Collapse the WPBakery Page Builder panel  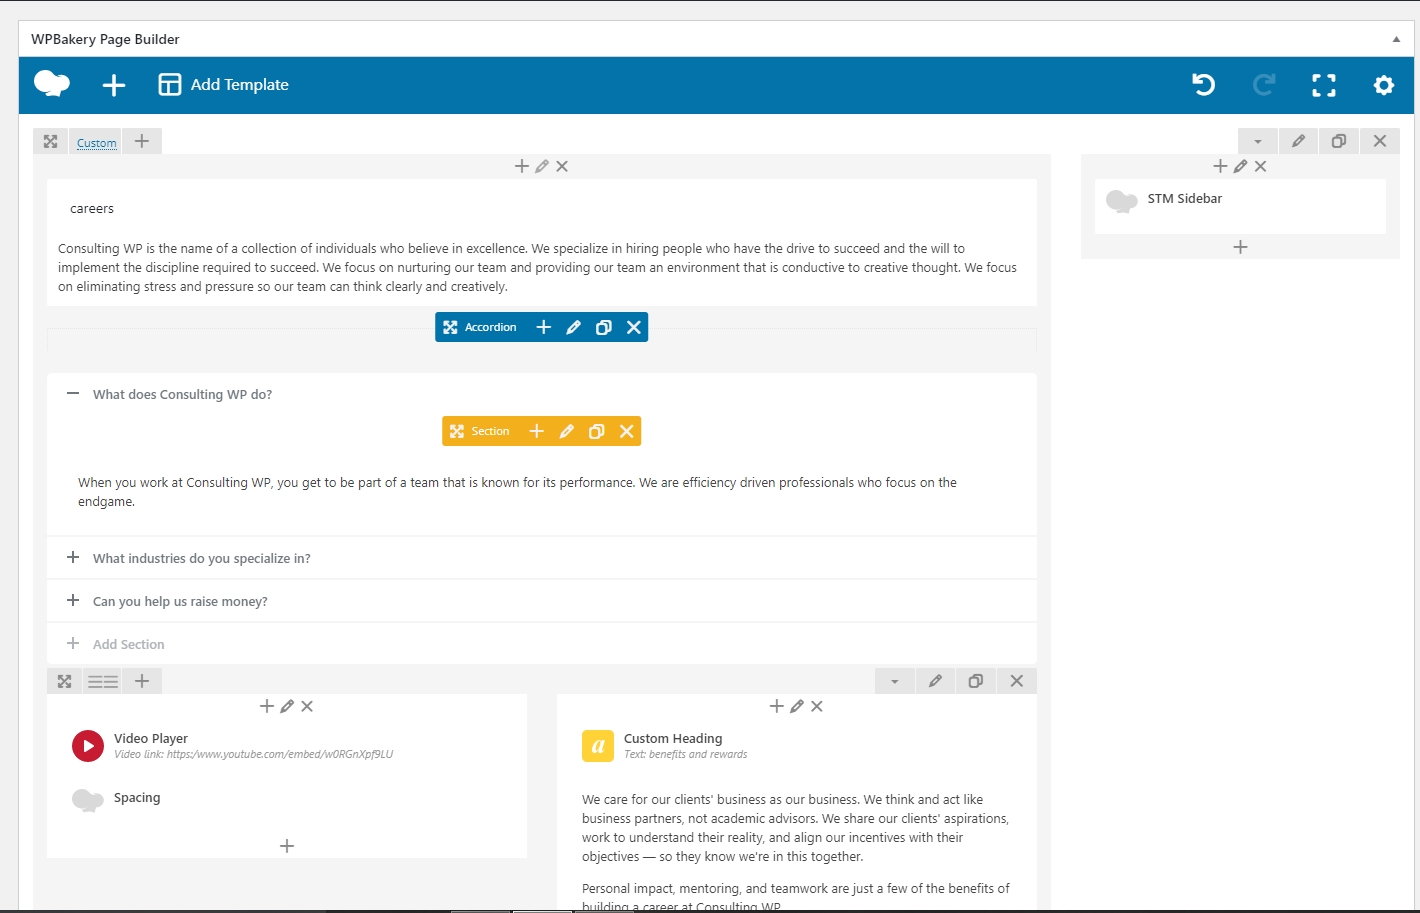click(x=1396, y=39)
